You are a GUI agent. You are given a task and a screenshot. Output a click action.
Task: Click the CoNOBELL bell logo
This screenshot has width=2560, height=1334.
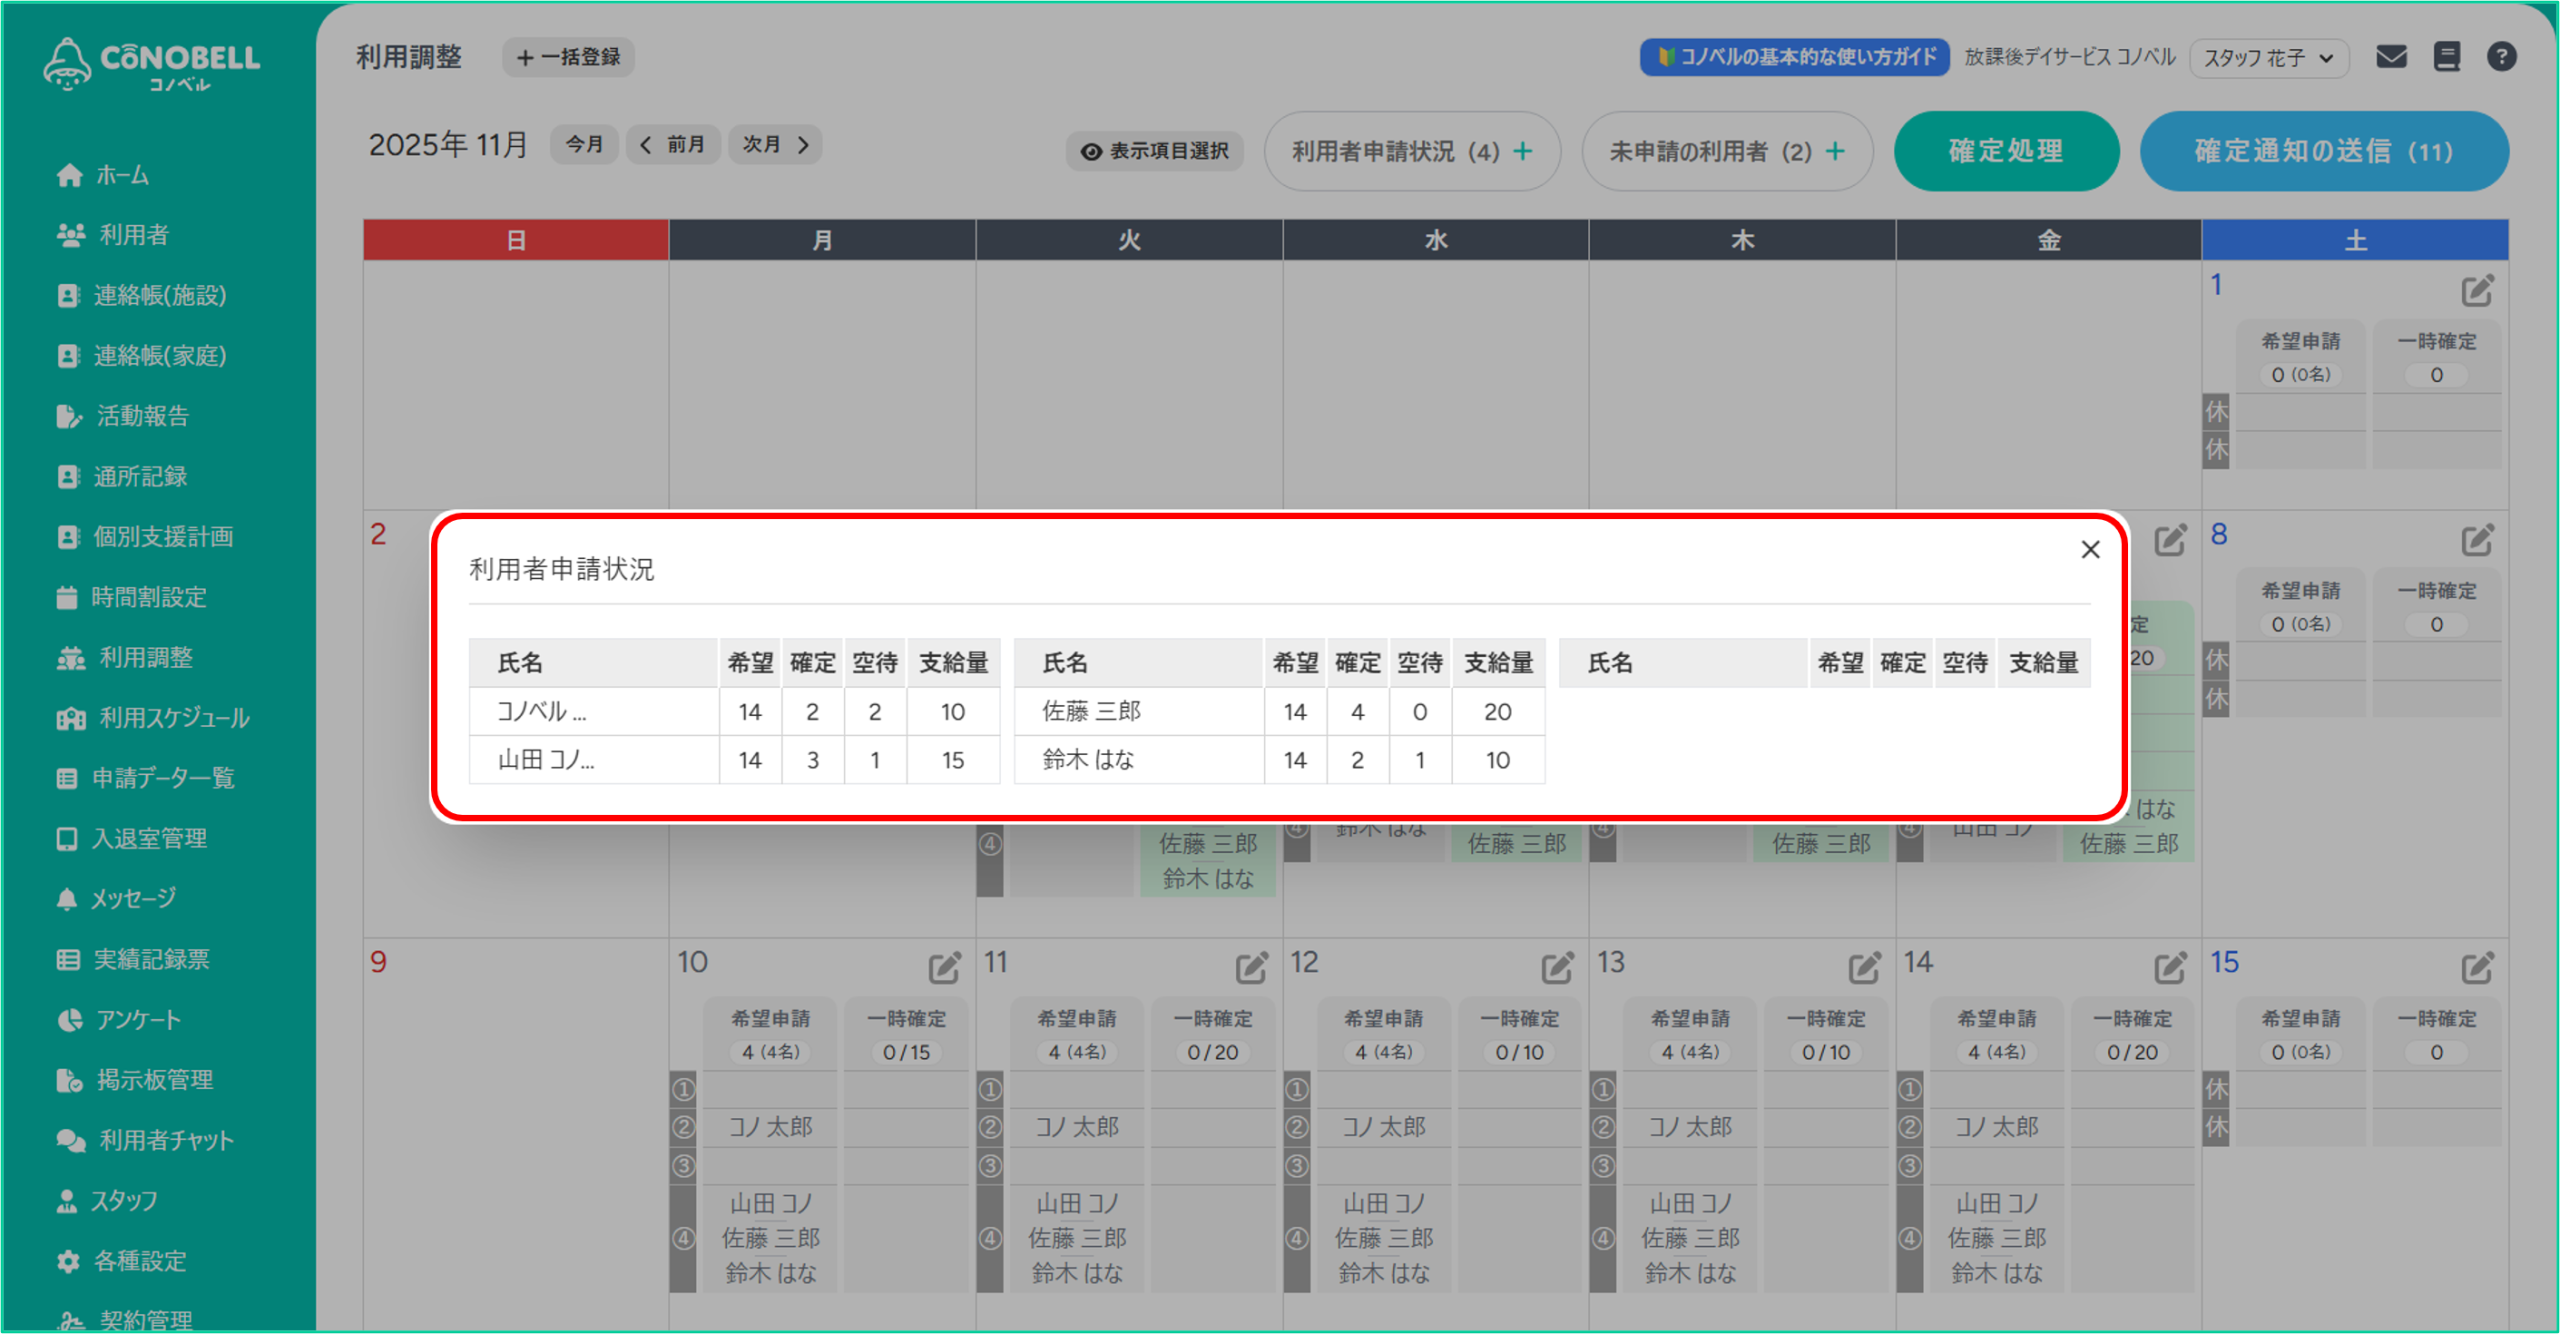(x=68, y=65)
